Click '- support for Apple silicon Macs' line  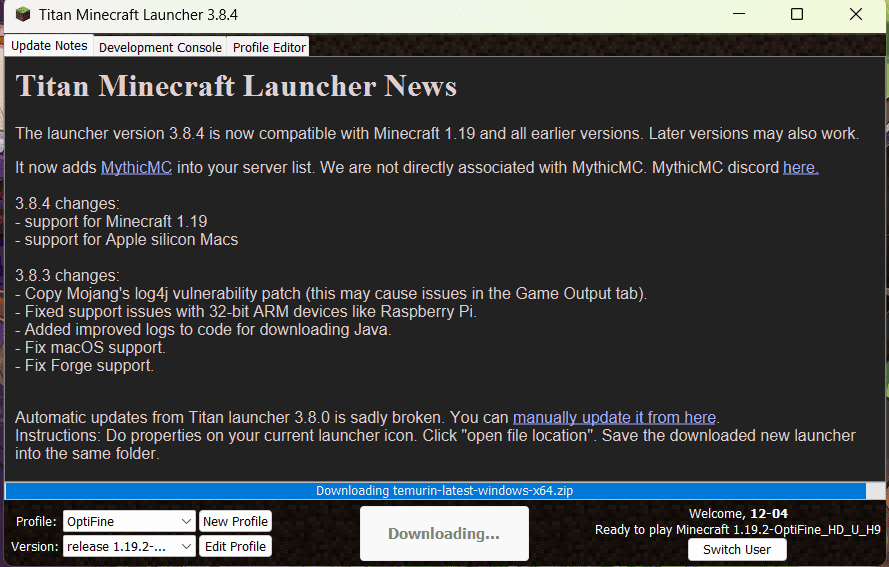click(126, 240)
